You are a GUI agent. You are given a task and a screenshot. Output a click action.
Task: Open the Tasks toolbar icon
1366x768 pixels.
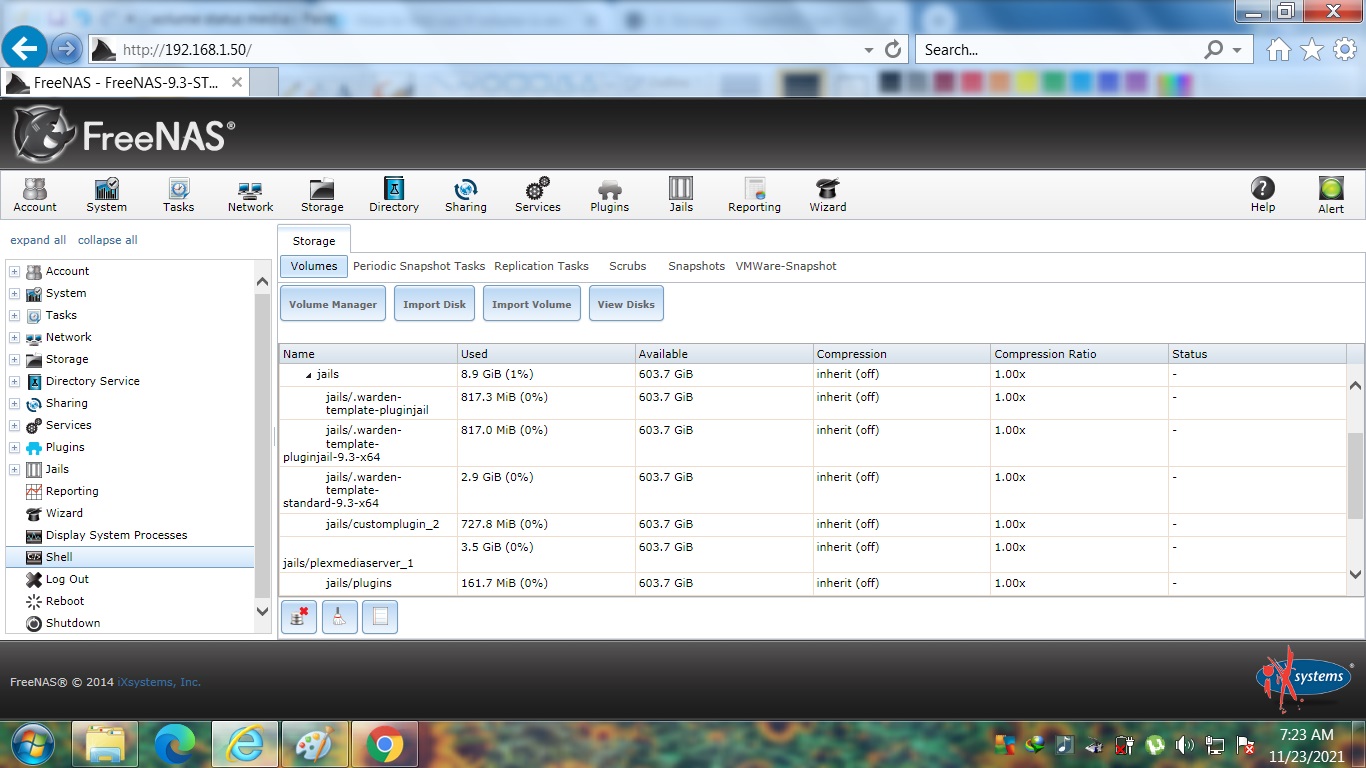click(178, 195)
